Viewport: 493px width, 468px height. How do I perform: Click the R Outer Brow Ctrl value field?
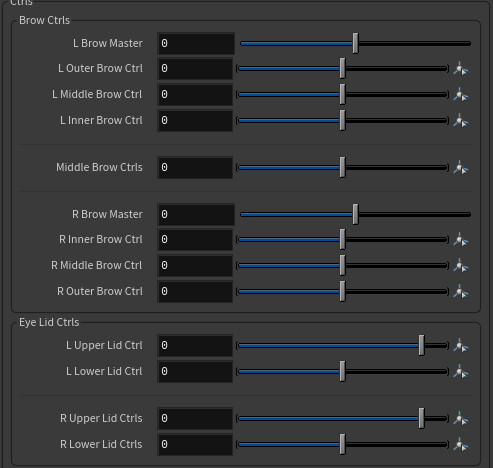pyautogui.click(x=195, y=291)
